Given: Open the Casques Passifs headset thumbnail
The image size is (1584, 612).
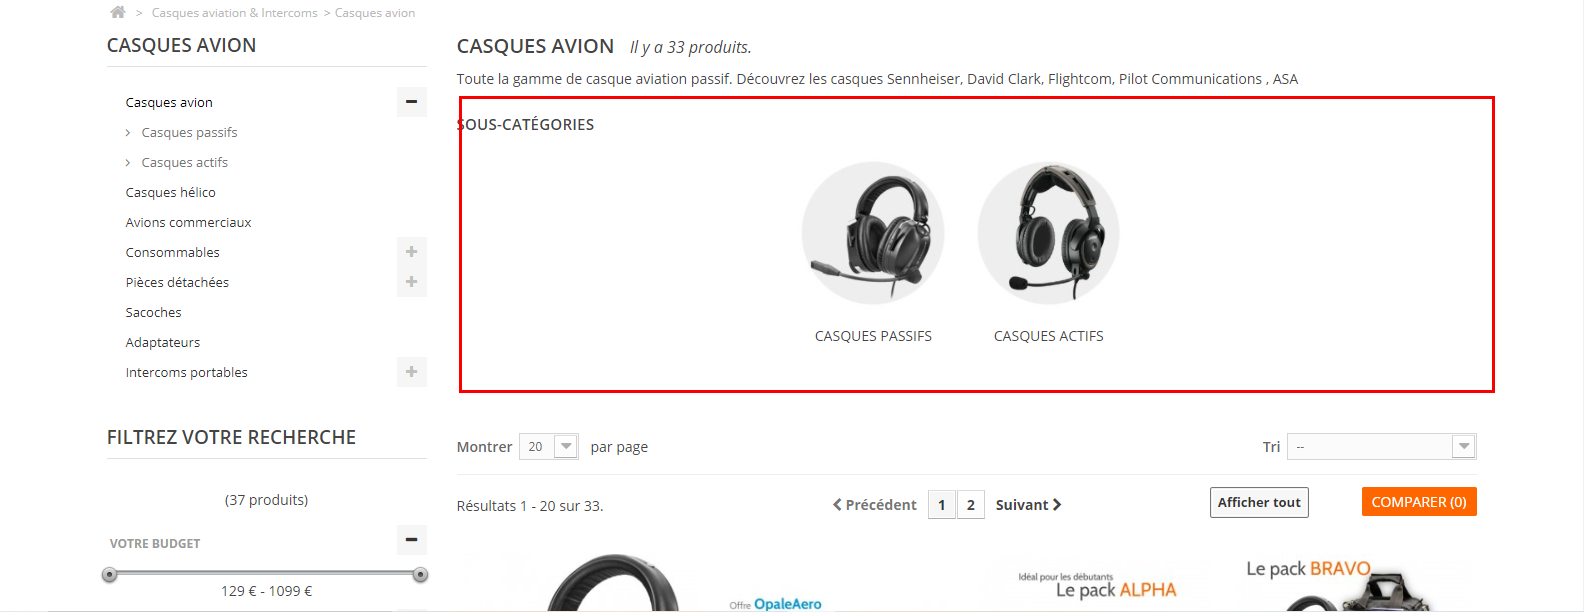Looking at the screenshot, I should coord(873,233).
